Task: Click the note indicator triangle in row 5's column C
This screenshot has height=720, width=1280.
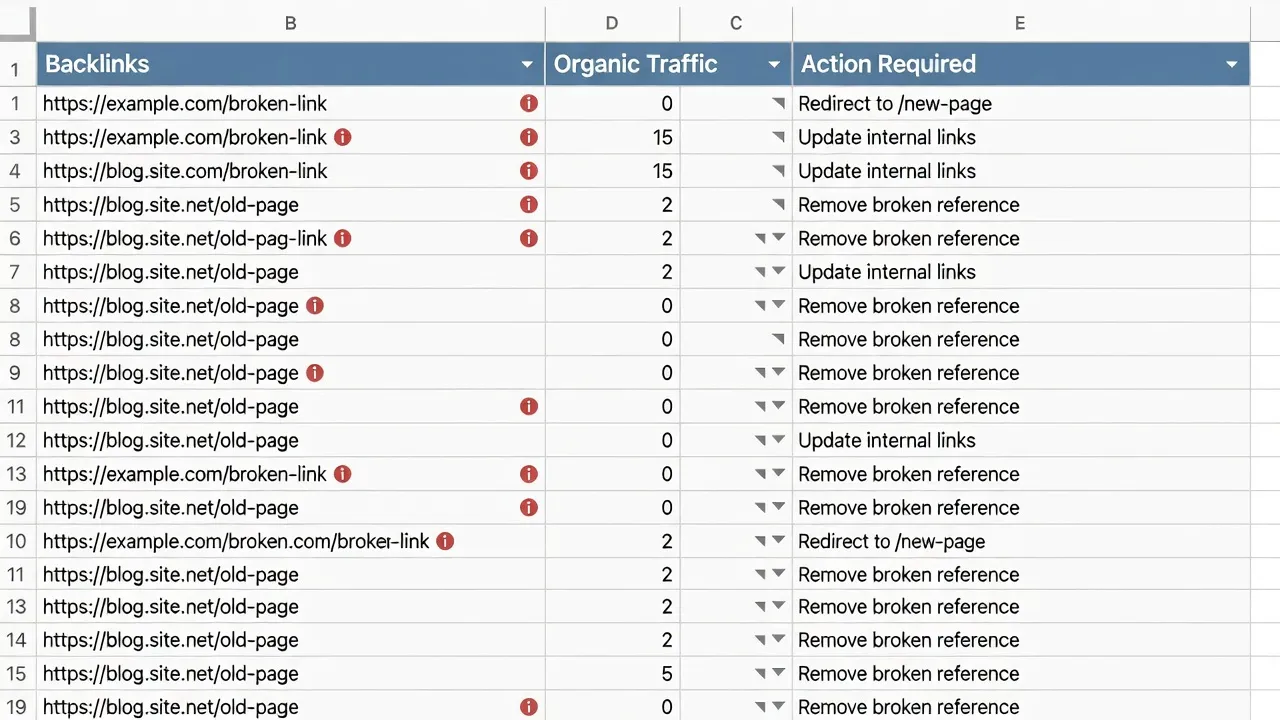Action: coord(779,205)
